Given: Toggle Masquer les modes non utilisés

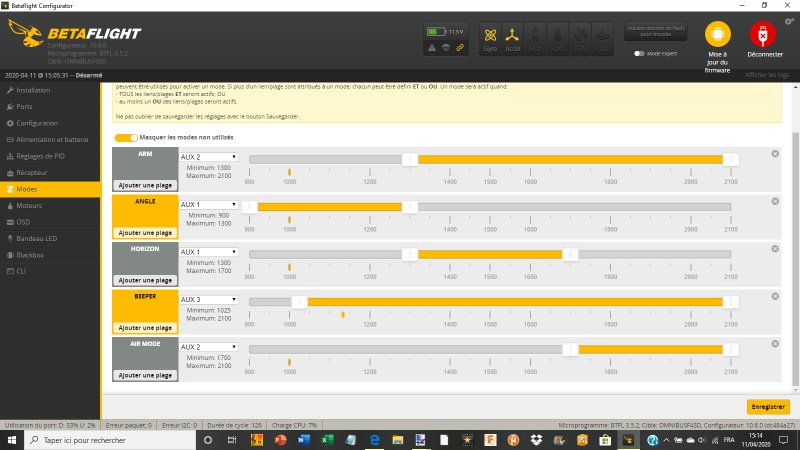Looking at the screenshot, I should (x=125, y=137).
